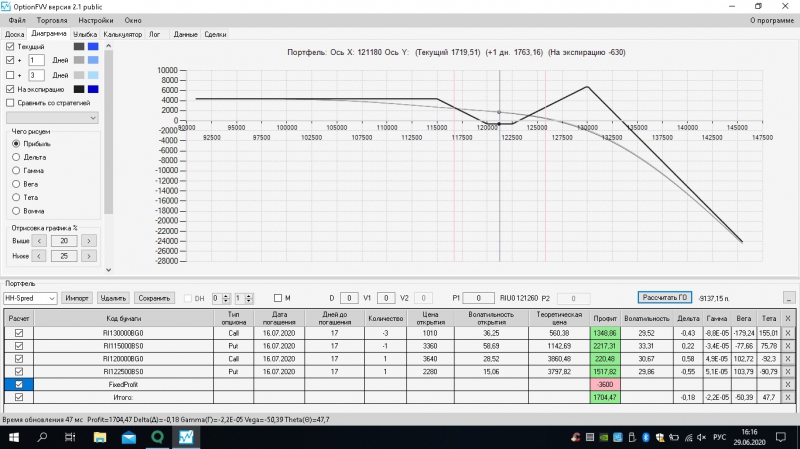Image resolution: width=800 pixels, height=449 pixels.
Task: Increase the Выше cutoff with right arrow
Action: [x=89, y=241]
